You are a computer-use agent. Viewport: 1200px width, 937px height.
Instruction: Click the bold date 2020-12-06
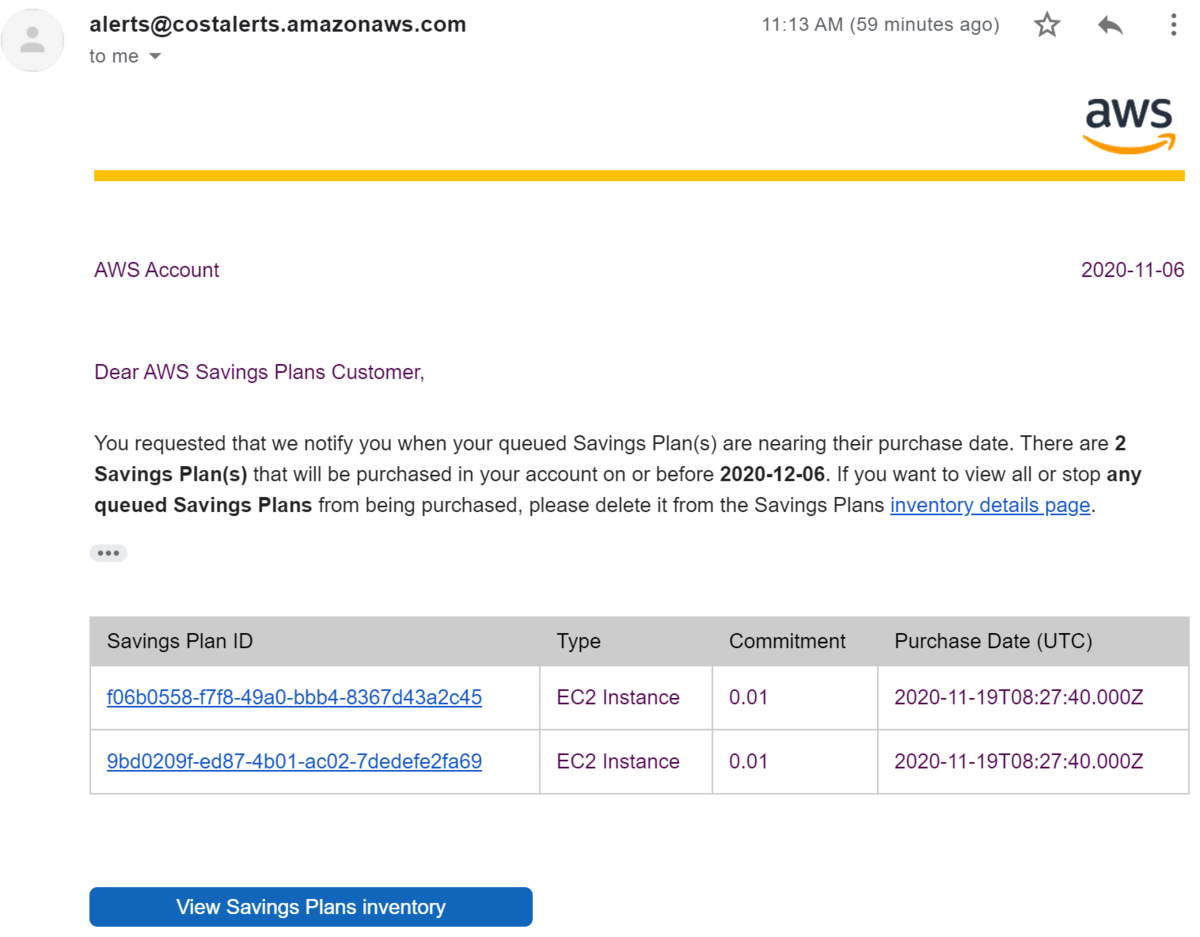(772, 474)
